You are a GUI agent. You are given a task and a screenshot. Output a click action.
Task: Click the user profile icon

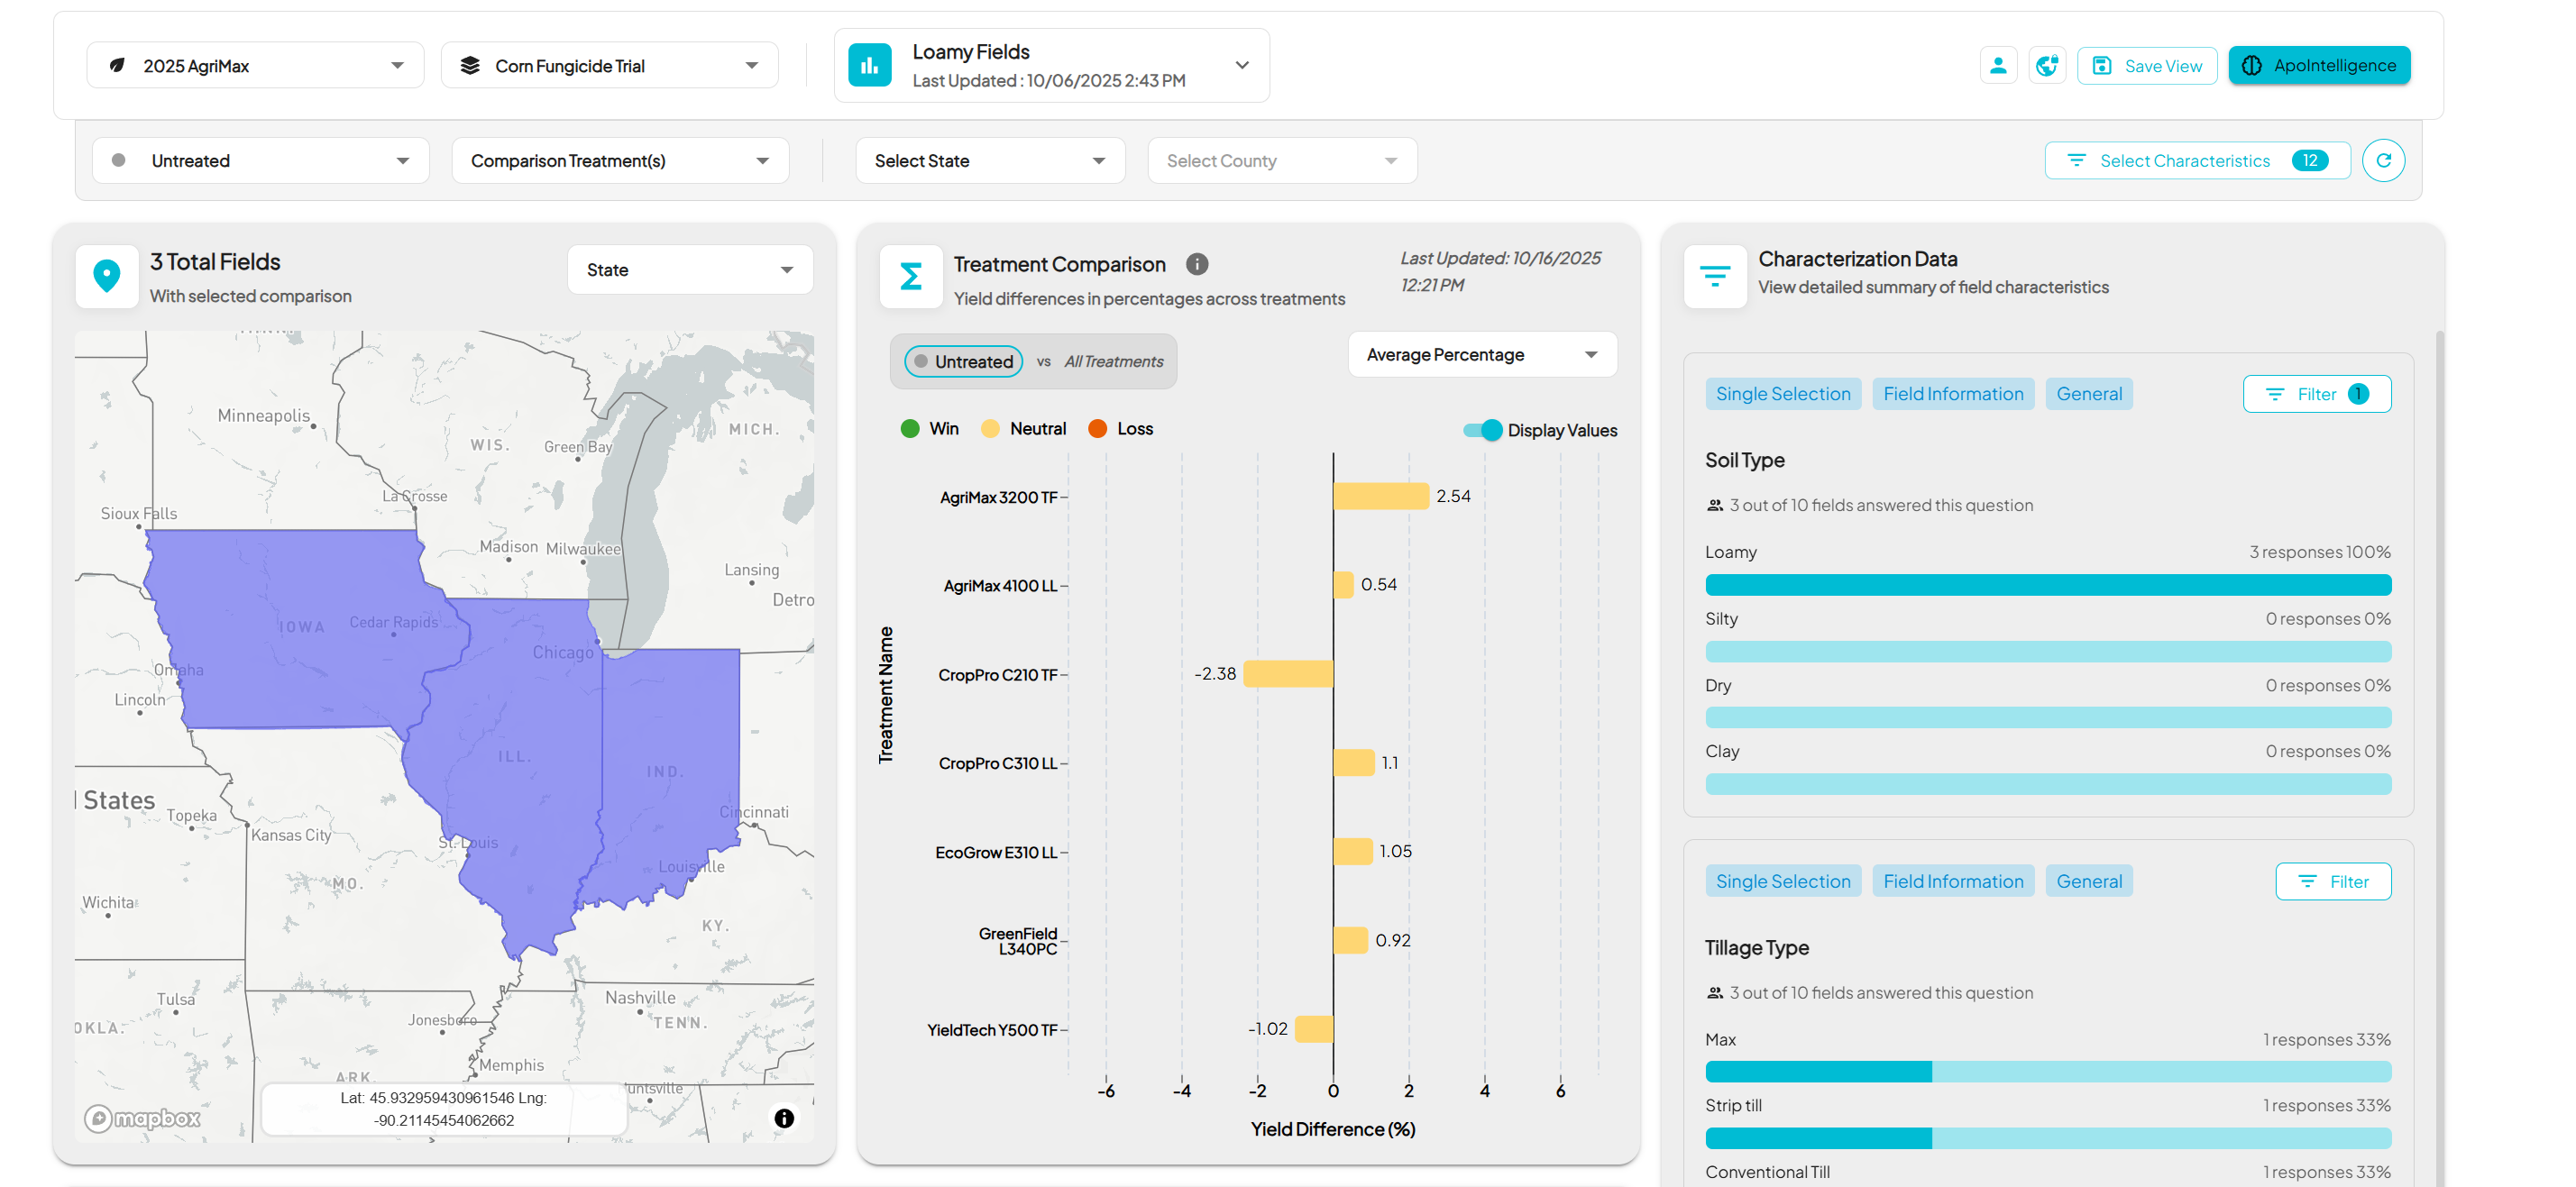[x=1997, y=66]
